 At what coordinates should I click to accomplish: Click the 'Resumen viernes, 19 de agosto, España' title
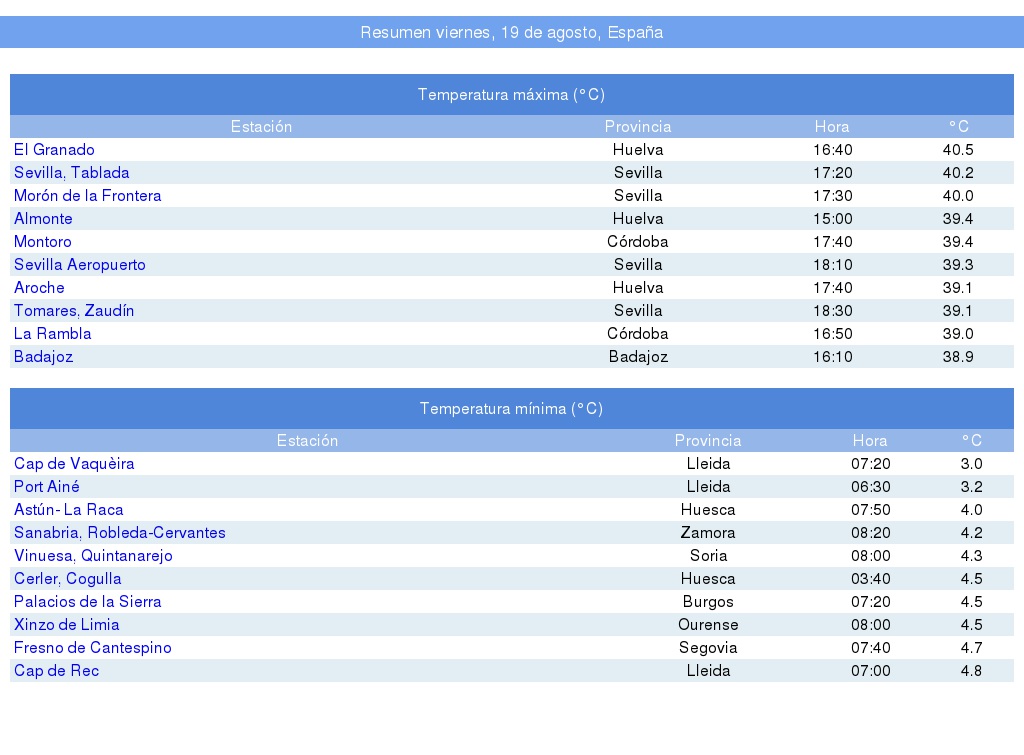[x=512, y=32]
